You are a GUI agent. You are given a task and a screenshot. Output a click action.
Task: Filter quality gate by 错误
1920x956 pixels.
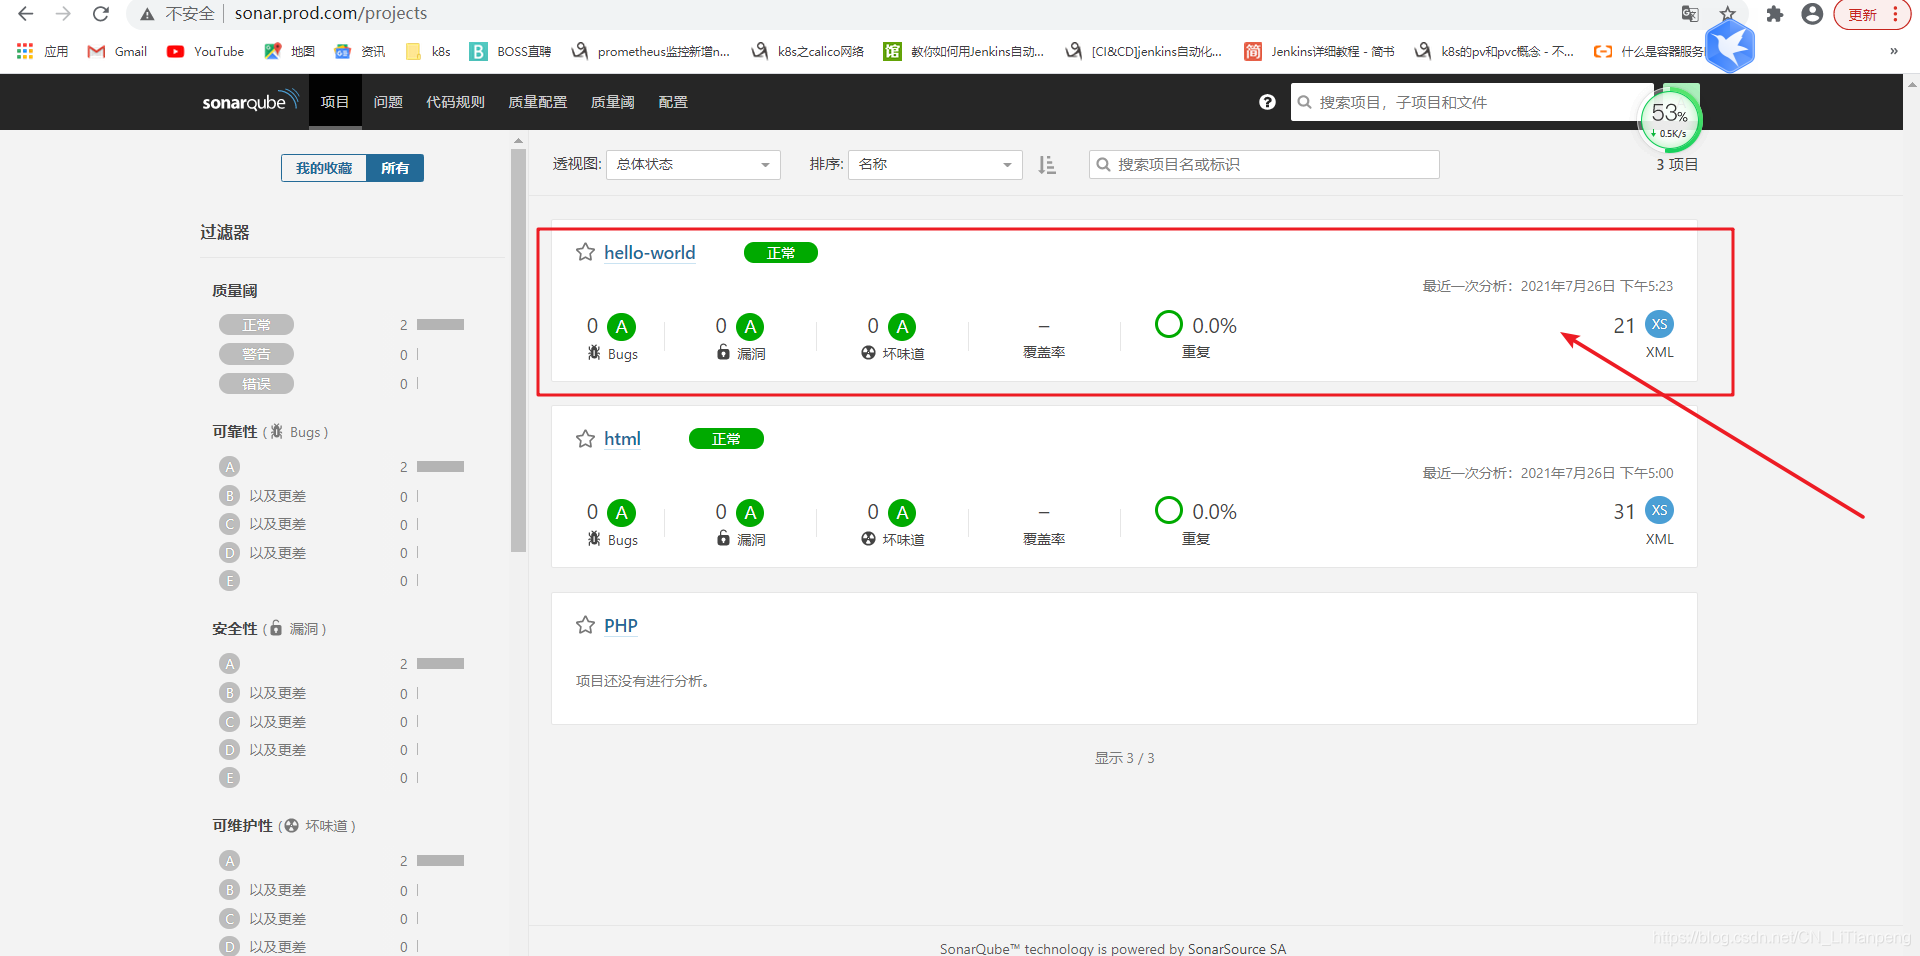pyautogui.click(x=256, y=384)
